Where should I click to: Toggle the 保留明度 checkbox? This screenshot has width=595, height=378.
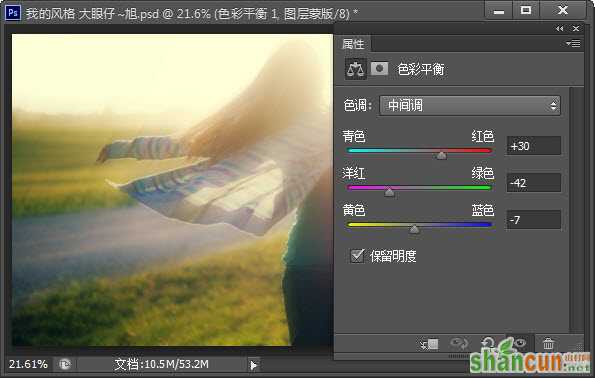click(x=357, y=256)
